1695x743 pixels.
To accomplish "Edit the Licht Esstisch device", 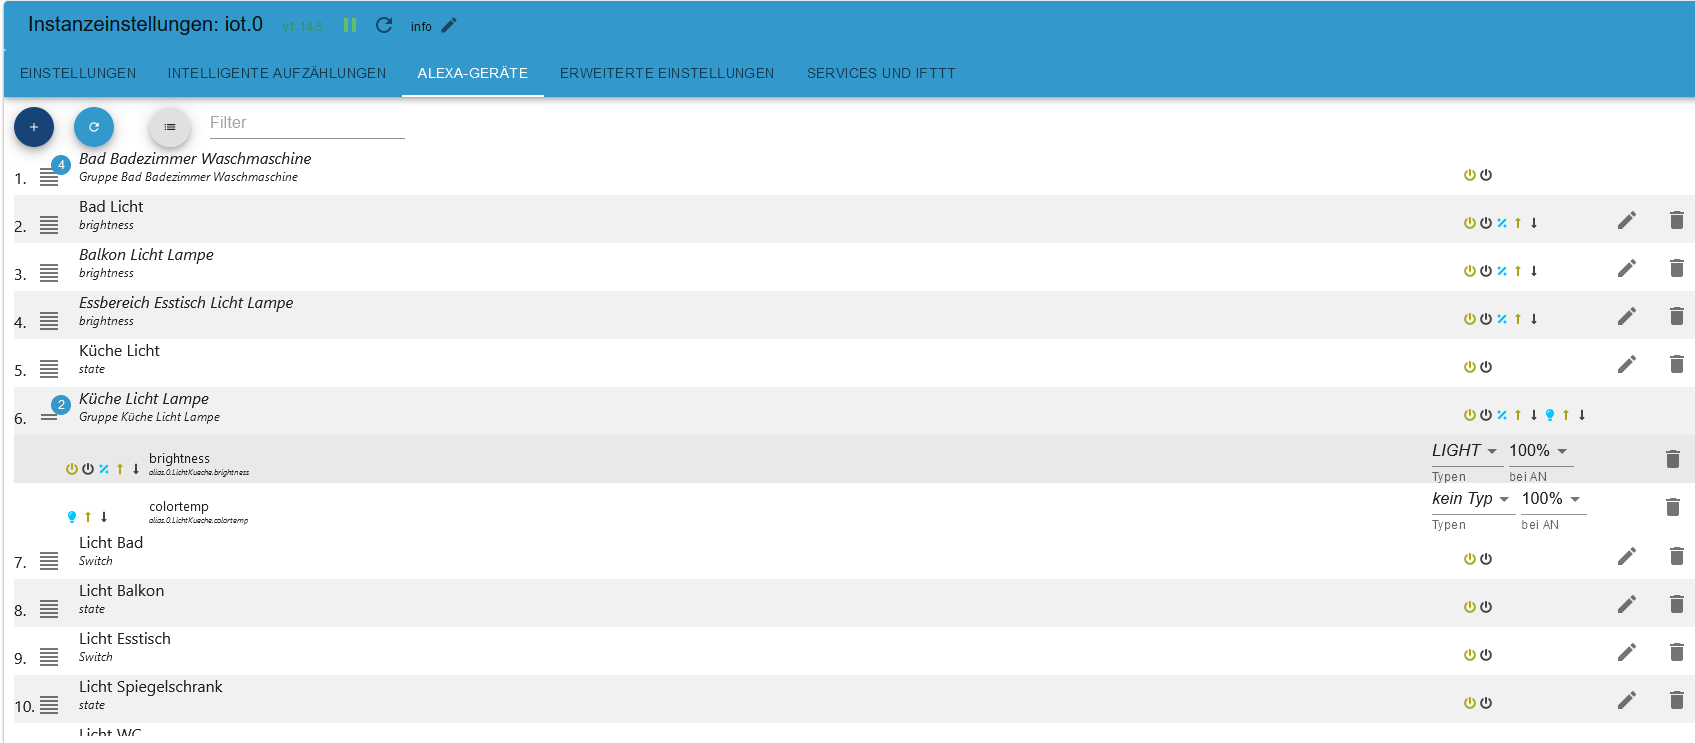I will (1627, 652).
